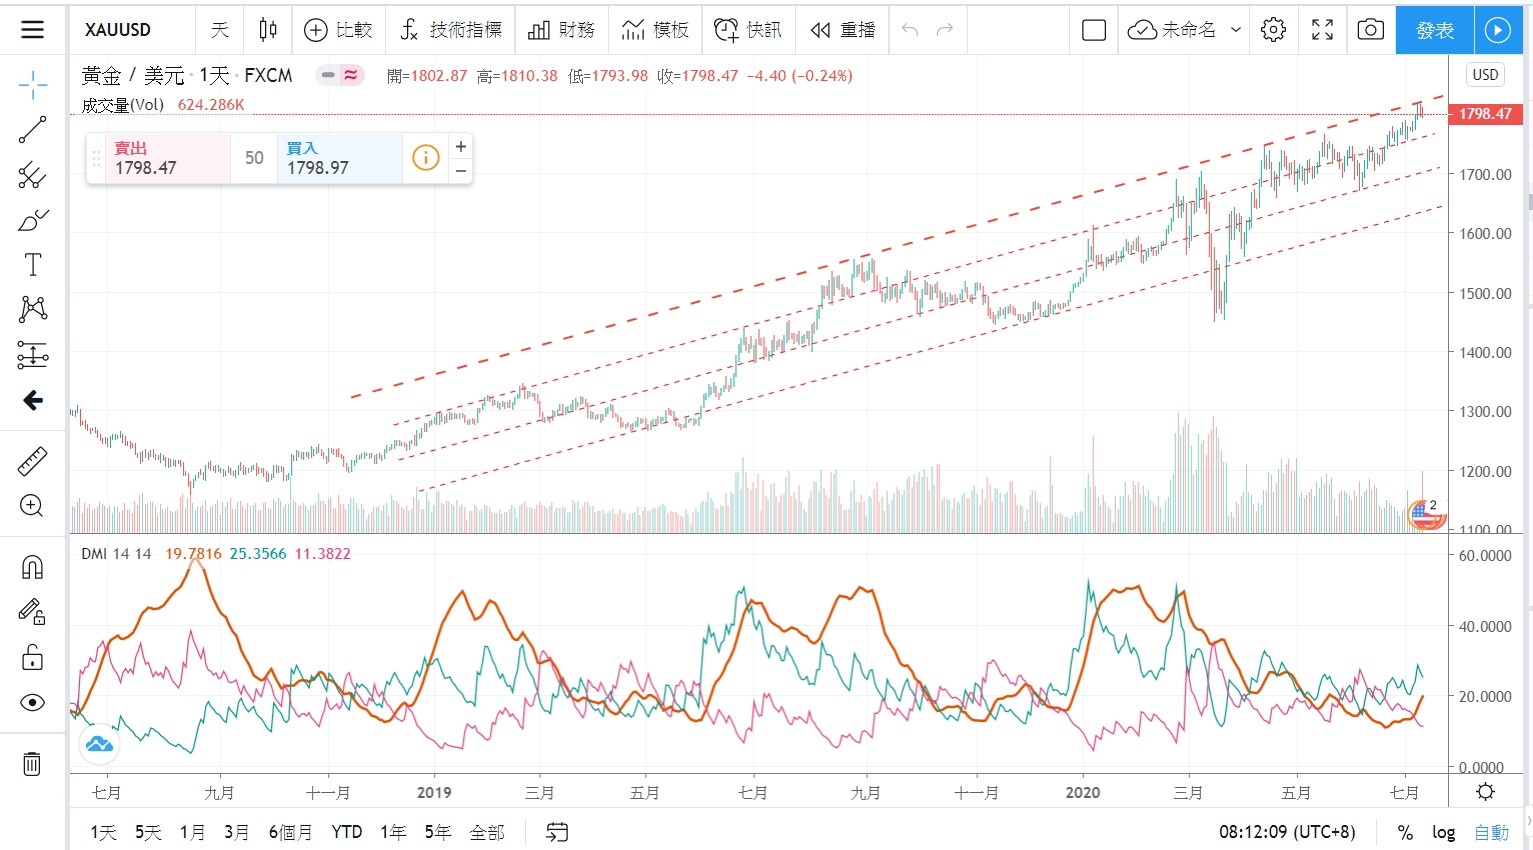
Task: Open the candlestick chart style selector
Action: pos(267,30)
